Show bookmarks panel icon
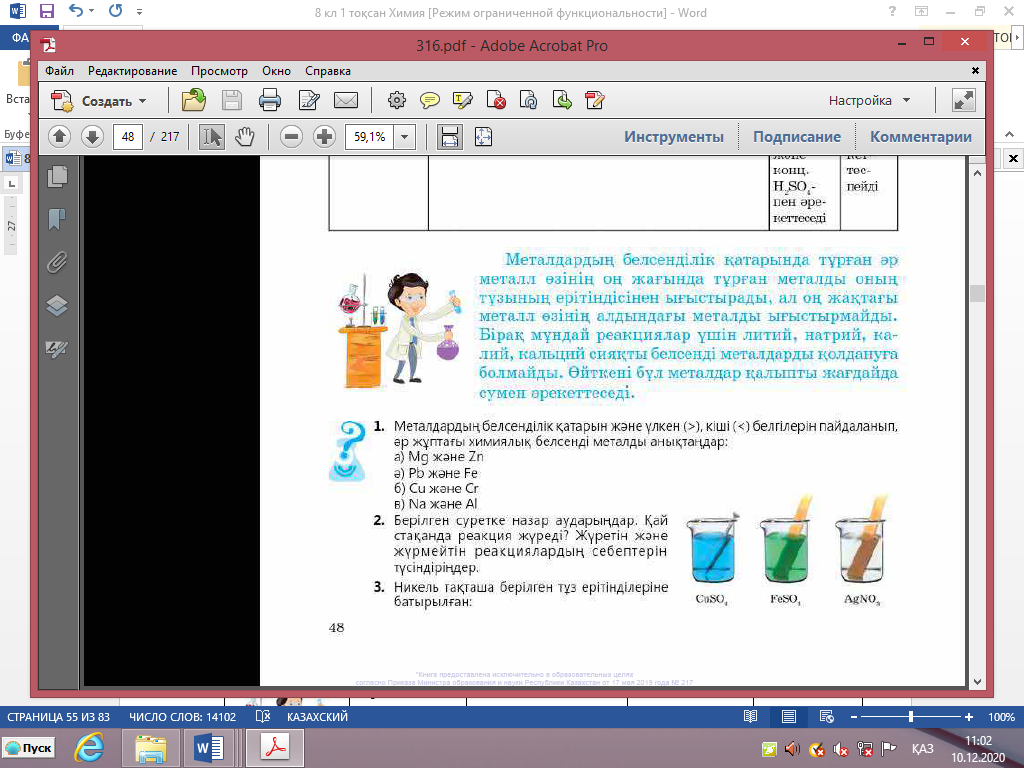Screen dimensions: 1024x768 [57, 219]
